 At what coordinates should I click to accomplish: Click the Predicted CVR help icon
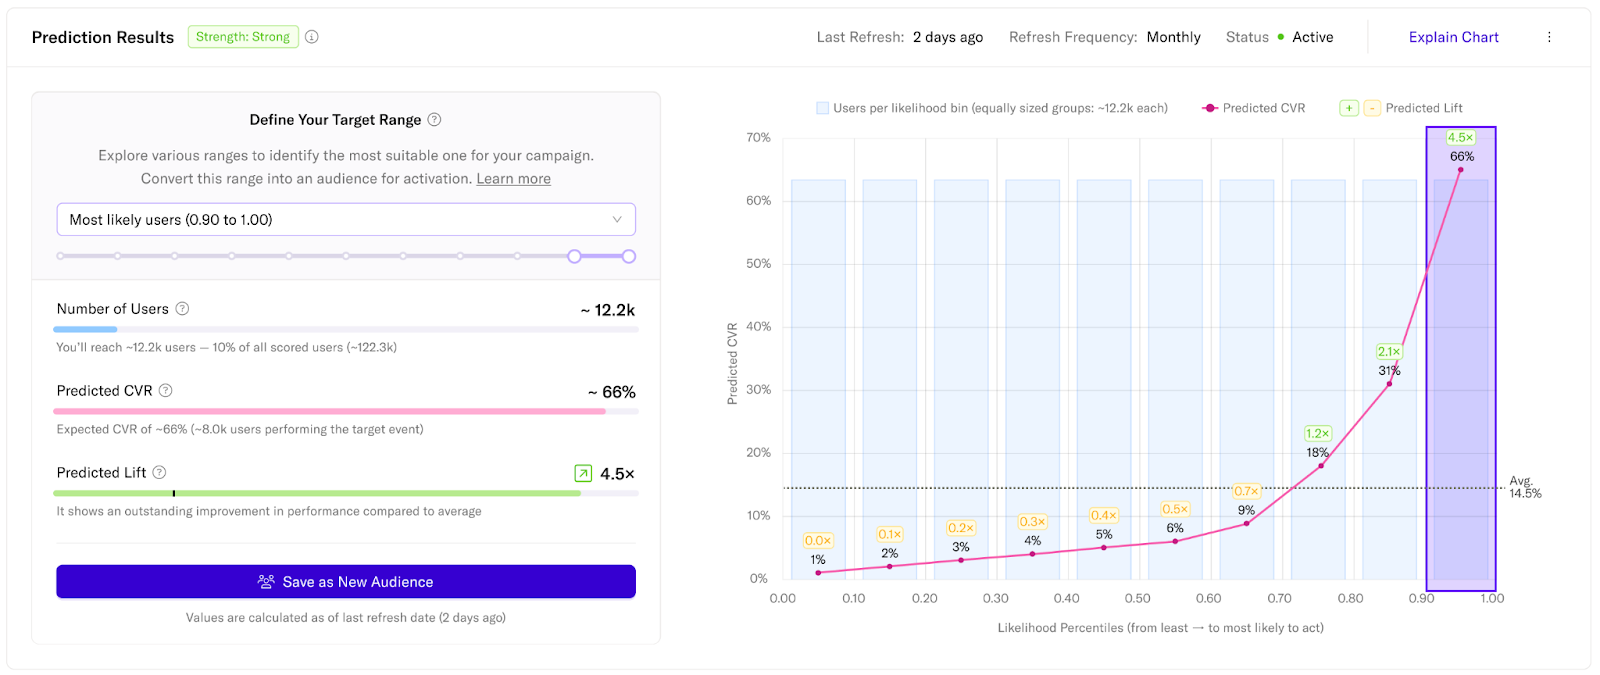166,391
